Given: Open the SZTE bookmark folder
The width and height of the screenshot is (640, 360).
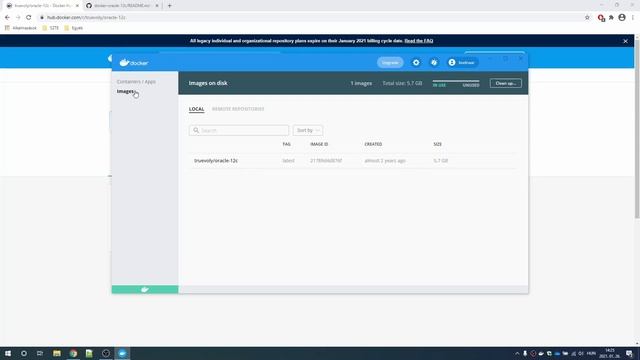Looking at the screenshot, I should 51,28.
